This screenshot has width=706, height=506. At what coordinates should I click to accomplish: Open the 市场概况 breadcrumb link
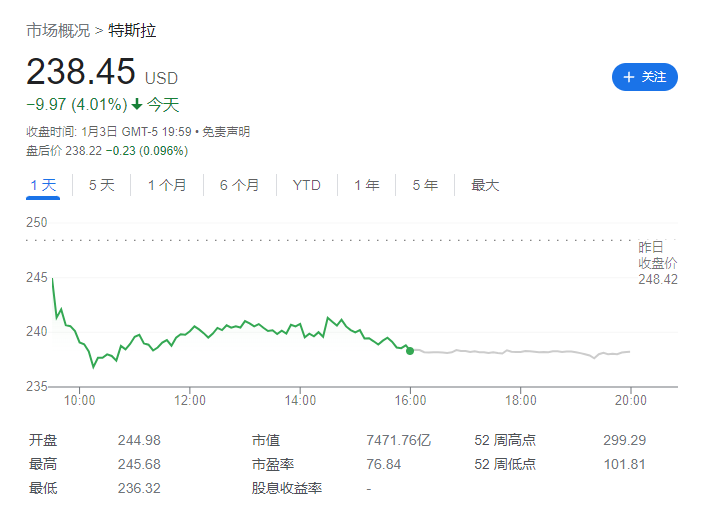[x=58, y=31]
